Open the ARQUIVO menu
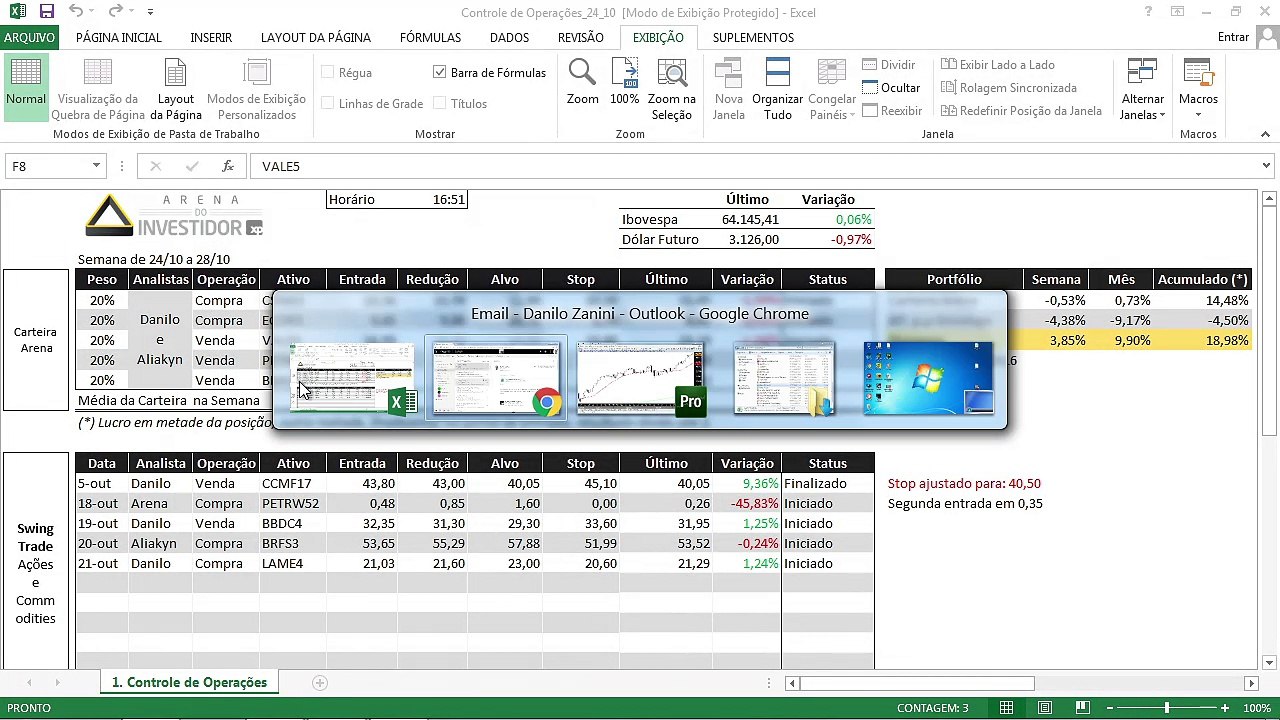Image resolution: width=1280 pixels, height=720 pixels. point(29,37)
